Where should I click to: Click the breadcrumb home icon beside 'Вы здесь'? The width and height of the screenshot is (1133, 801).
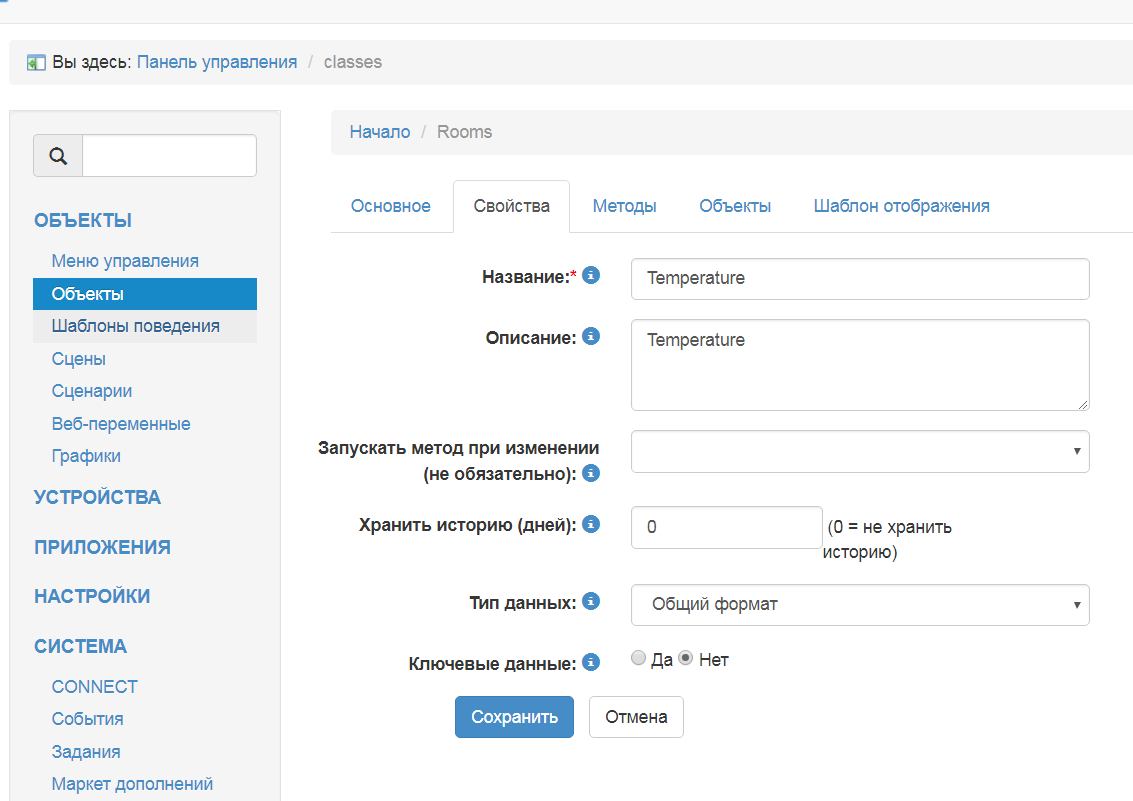pos(36,63)
